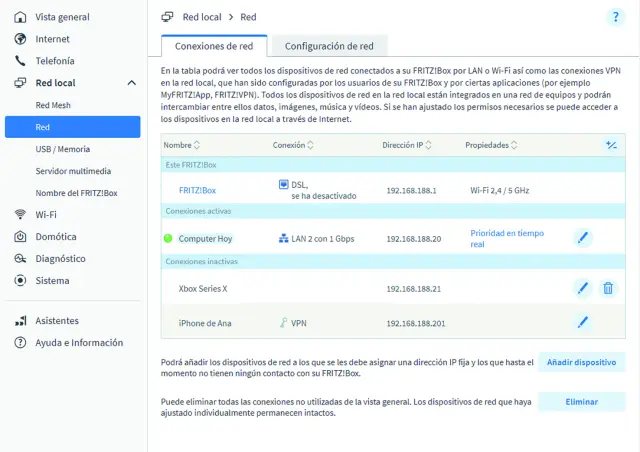Click the Eliminar button
This screenshot has height=452, width=640.
(x=582, y=401)
